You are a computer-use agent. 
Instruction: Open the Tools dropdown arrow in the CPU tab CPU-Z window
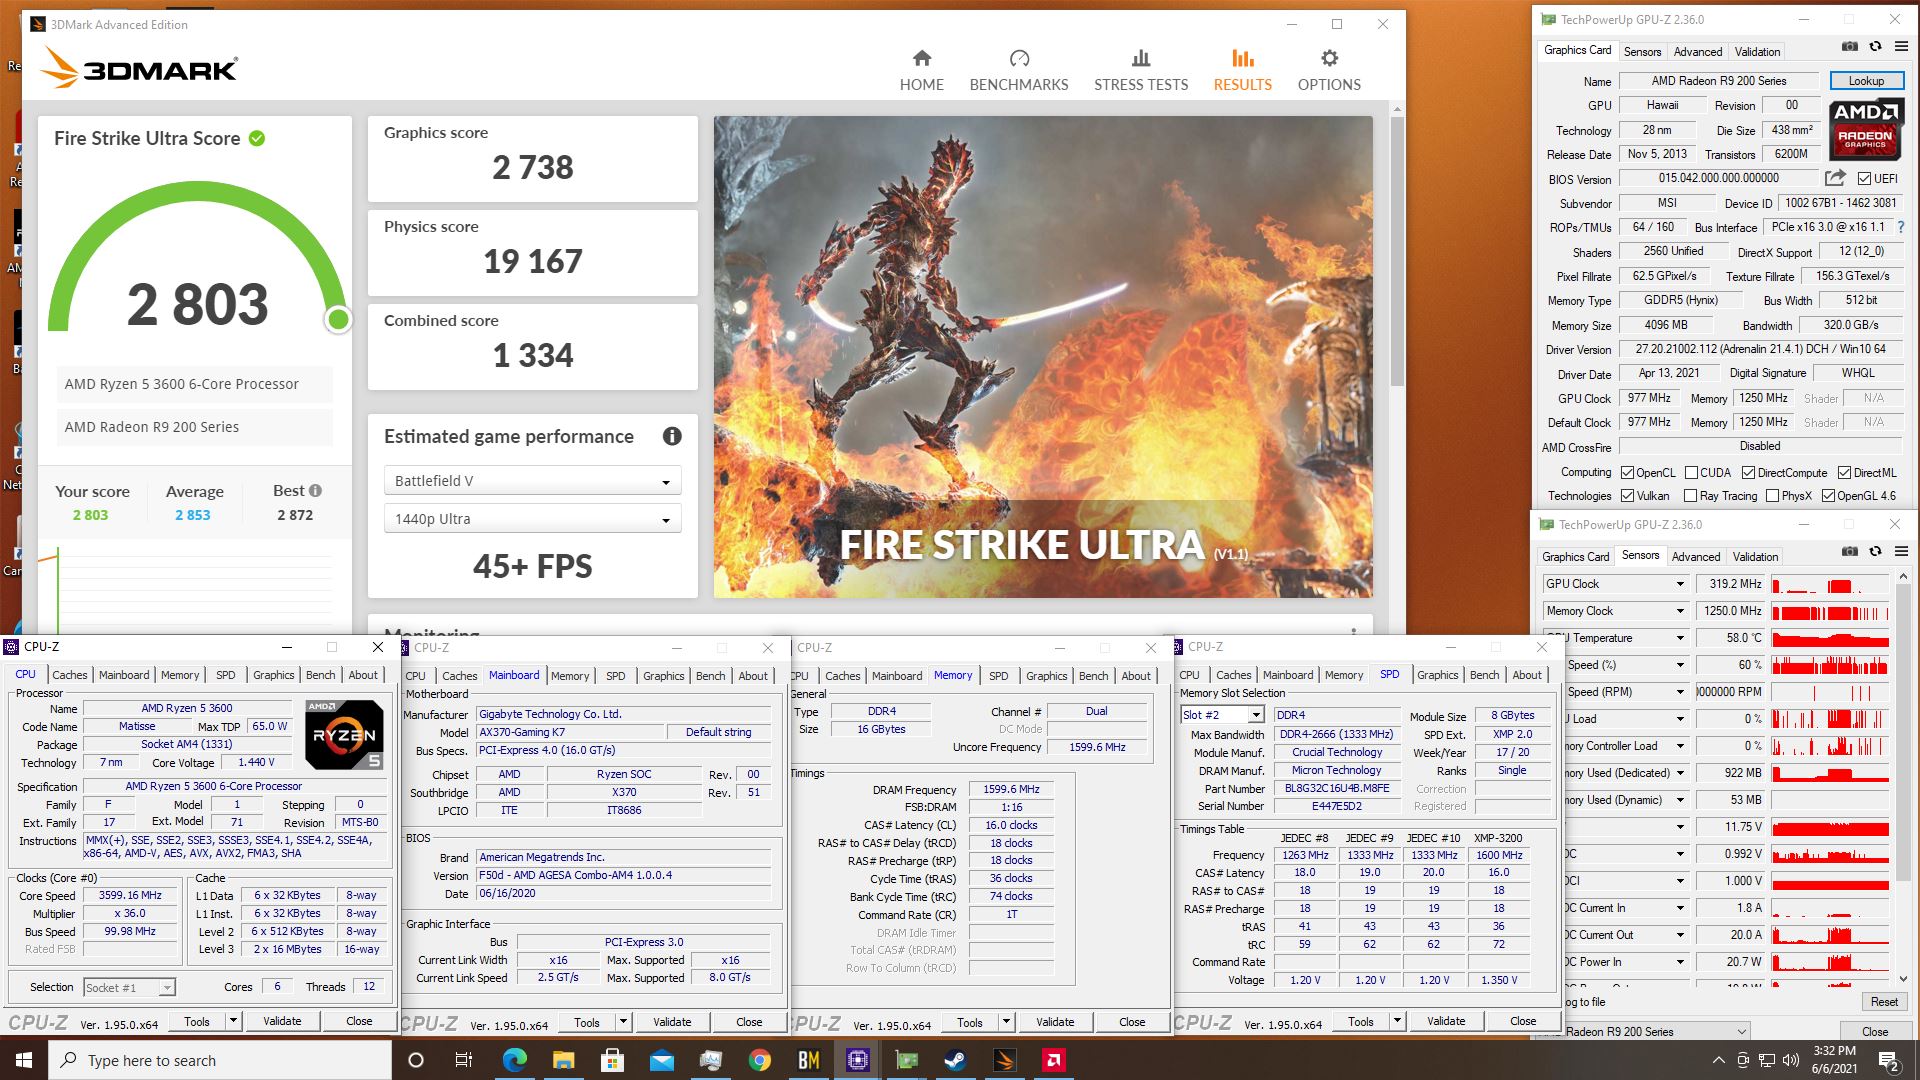(233, 1021)
